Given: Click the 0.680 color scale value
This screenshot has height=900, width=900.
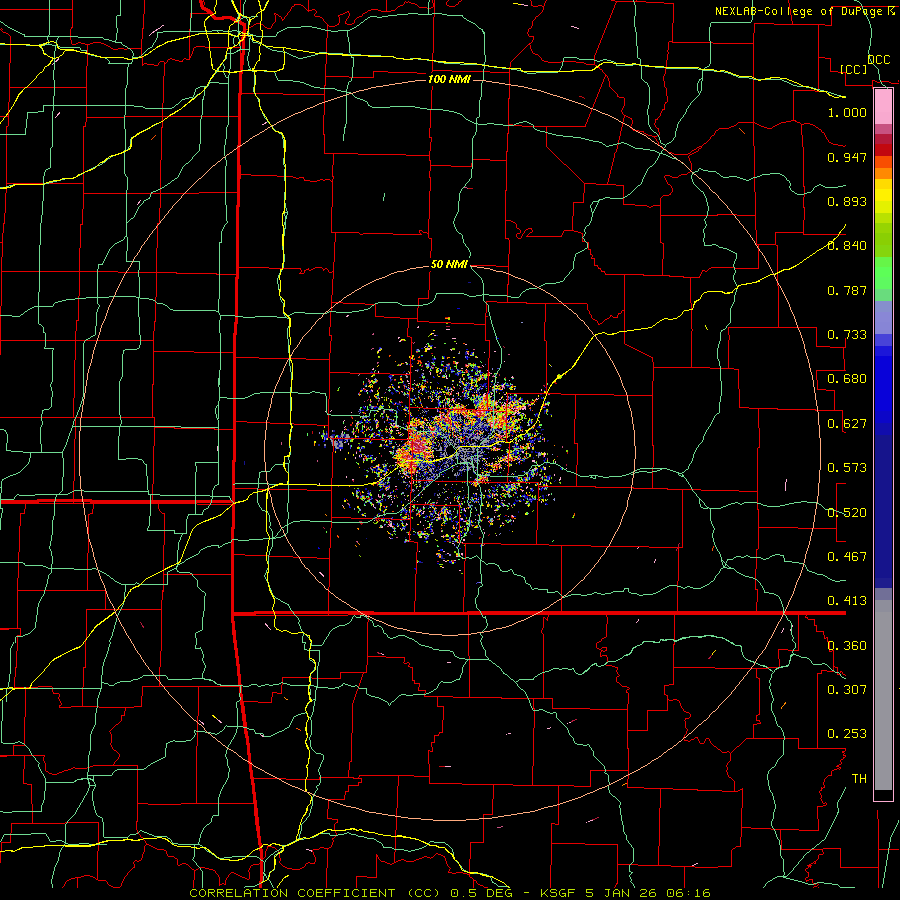Looking at the screenshot, I should point(847,379).
